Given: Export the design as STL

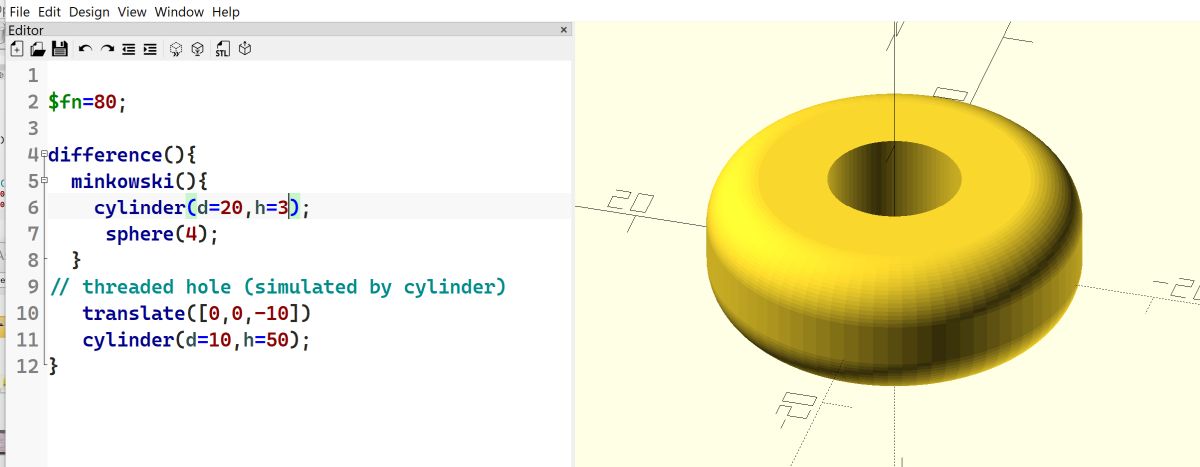Looking at the screenshot, I should tap(223, 48).
